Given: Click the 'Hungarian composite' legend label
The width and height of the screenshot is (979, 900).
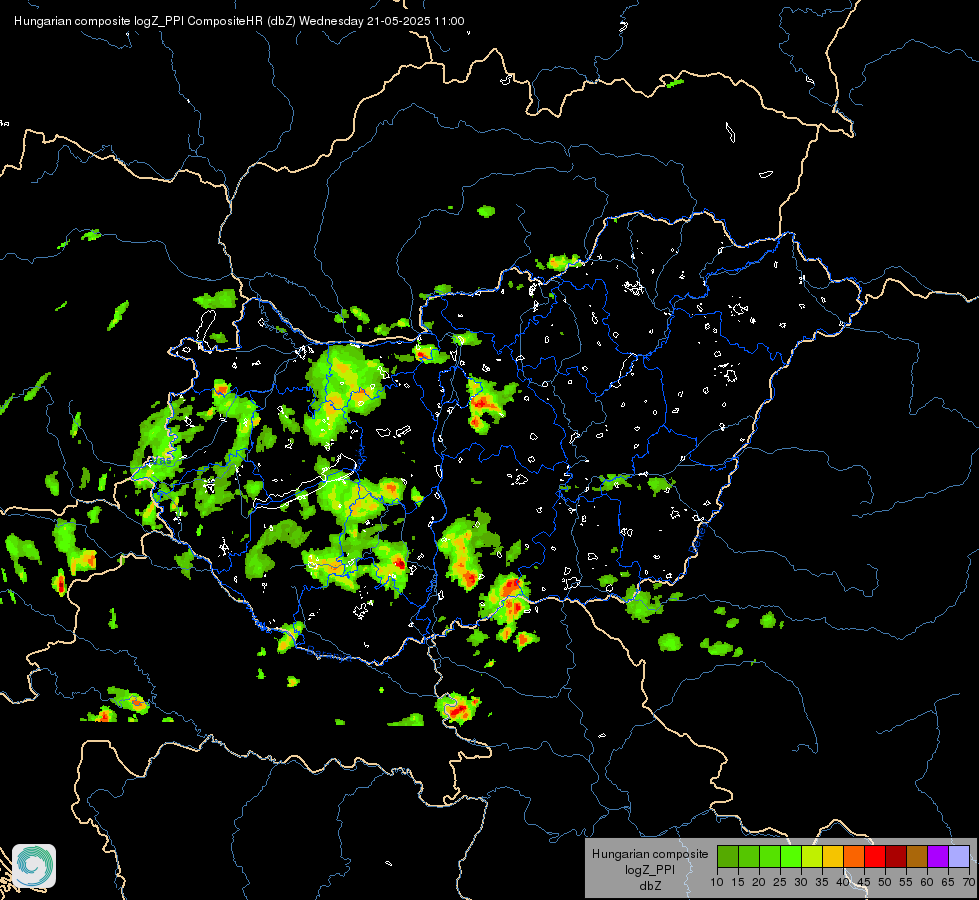Looking at the screenshot, I should click(650, 854).
